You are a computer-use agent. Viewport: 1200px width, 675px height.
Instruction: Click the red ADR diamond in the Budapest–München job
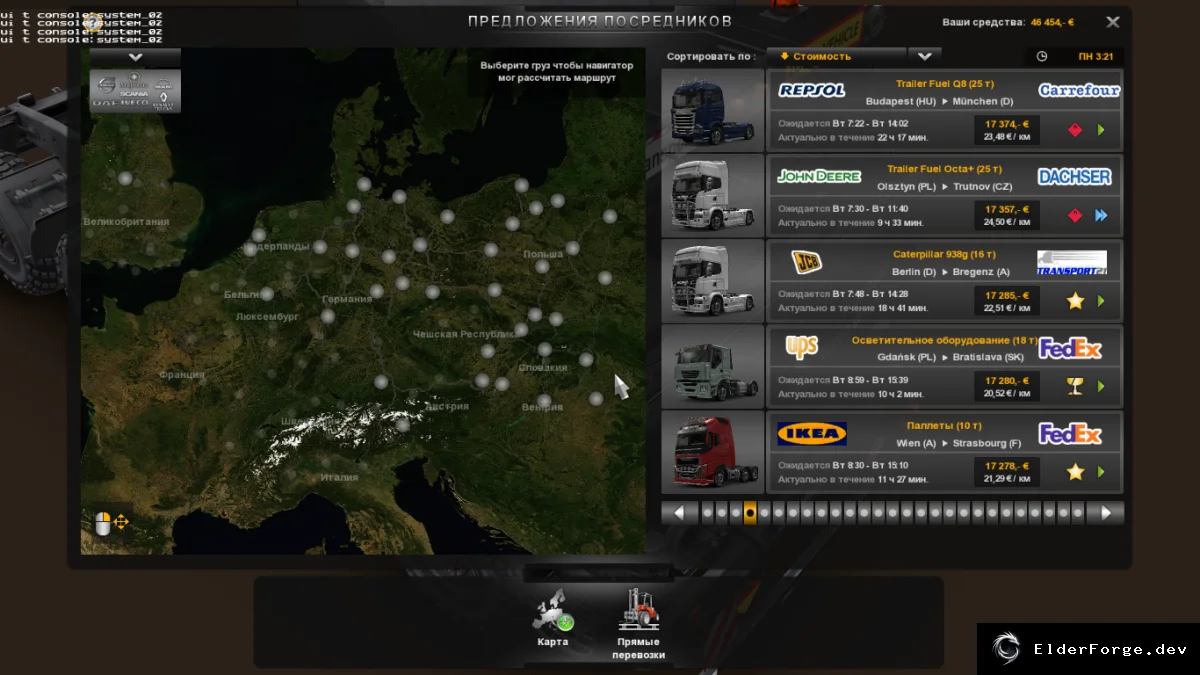tap(1075, 130)
